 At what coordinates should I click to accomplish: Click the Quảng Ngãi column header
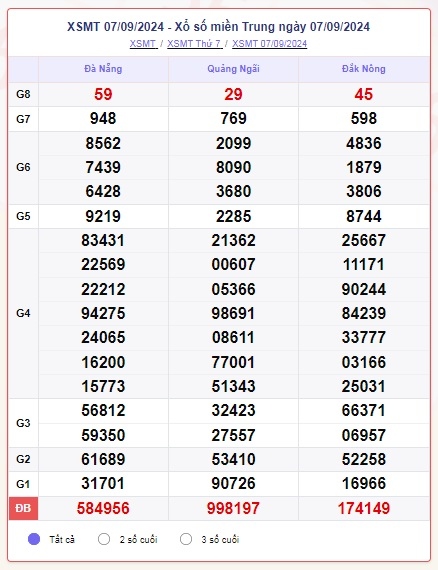(233, 69)
